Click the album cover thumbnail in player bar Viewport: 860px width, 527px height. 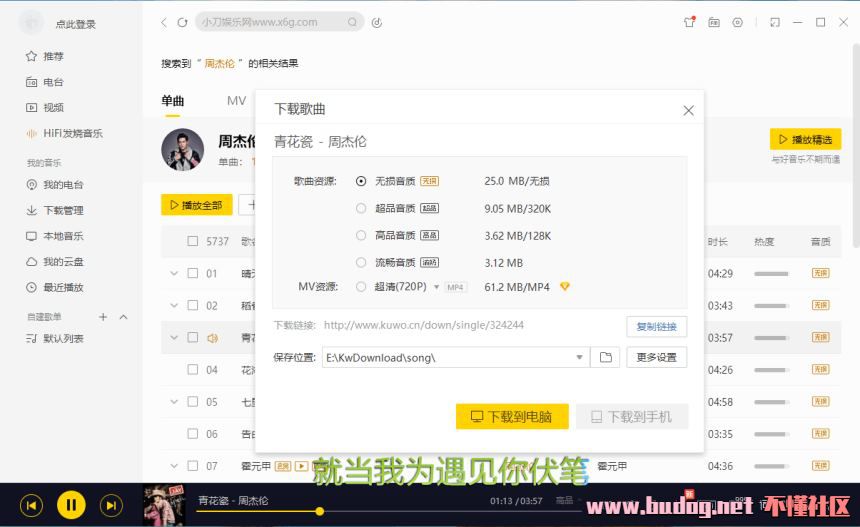pyautogui.click(x=164, y=505)
